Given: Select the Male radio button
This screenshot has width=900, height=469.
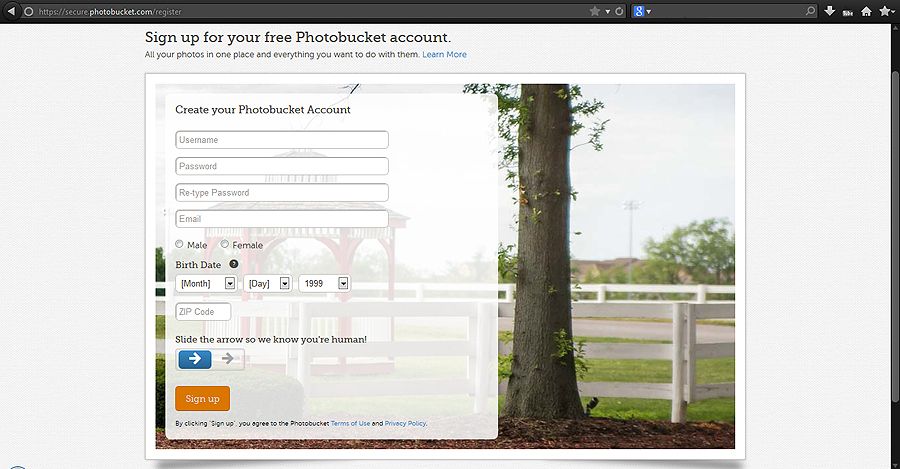Looking at the screenshot, I should click(179, 244).
